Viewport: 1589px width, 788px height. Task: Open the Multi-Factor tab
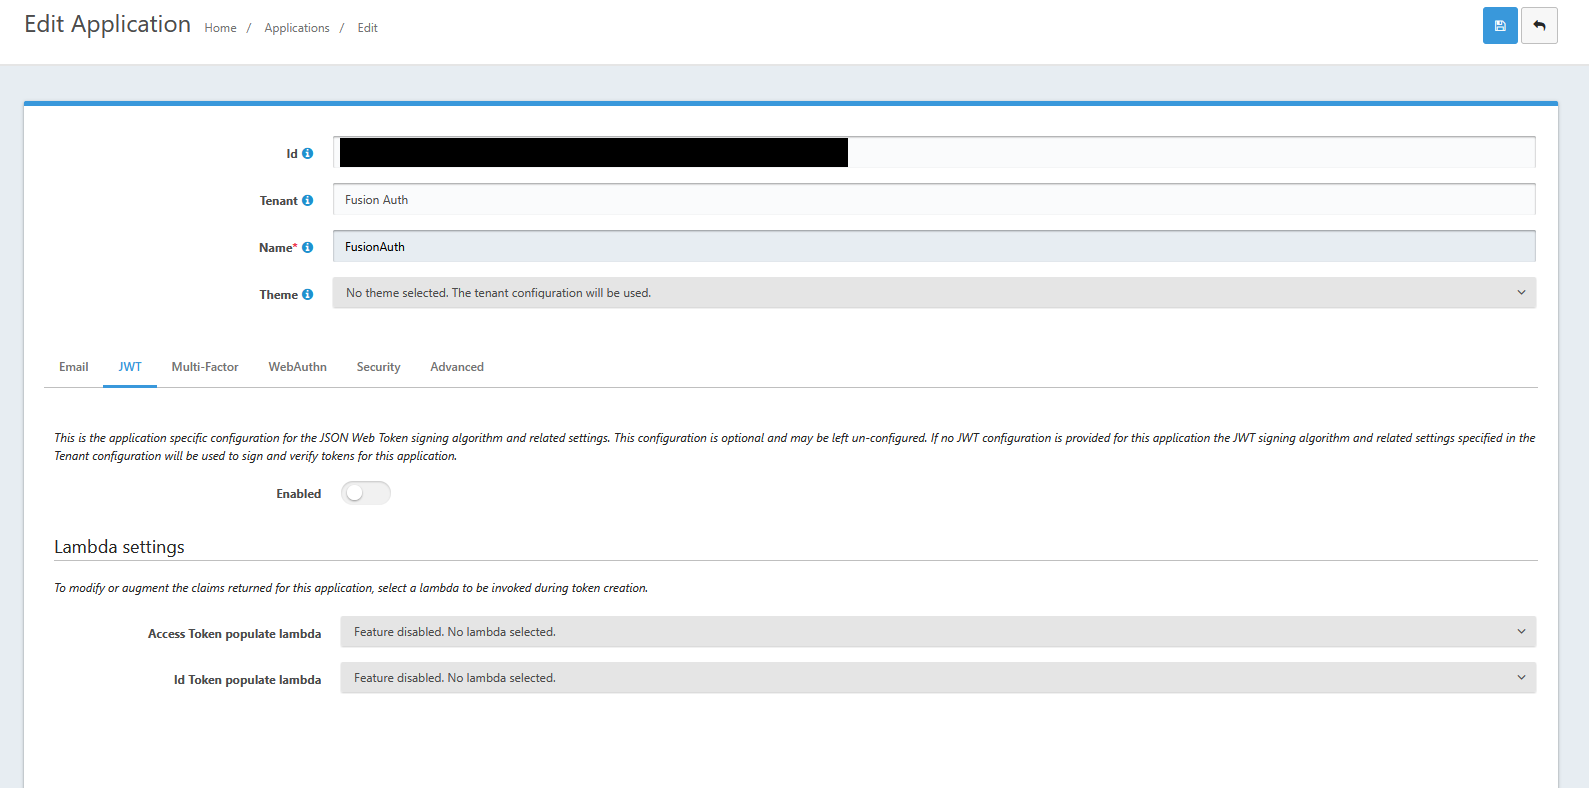205,367
